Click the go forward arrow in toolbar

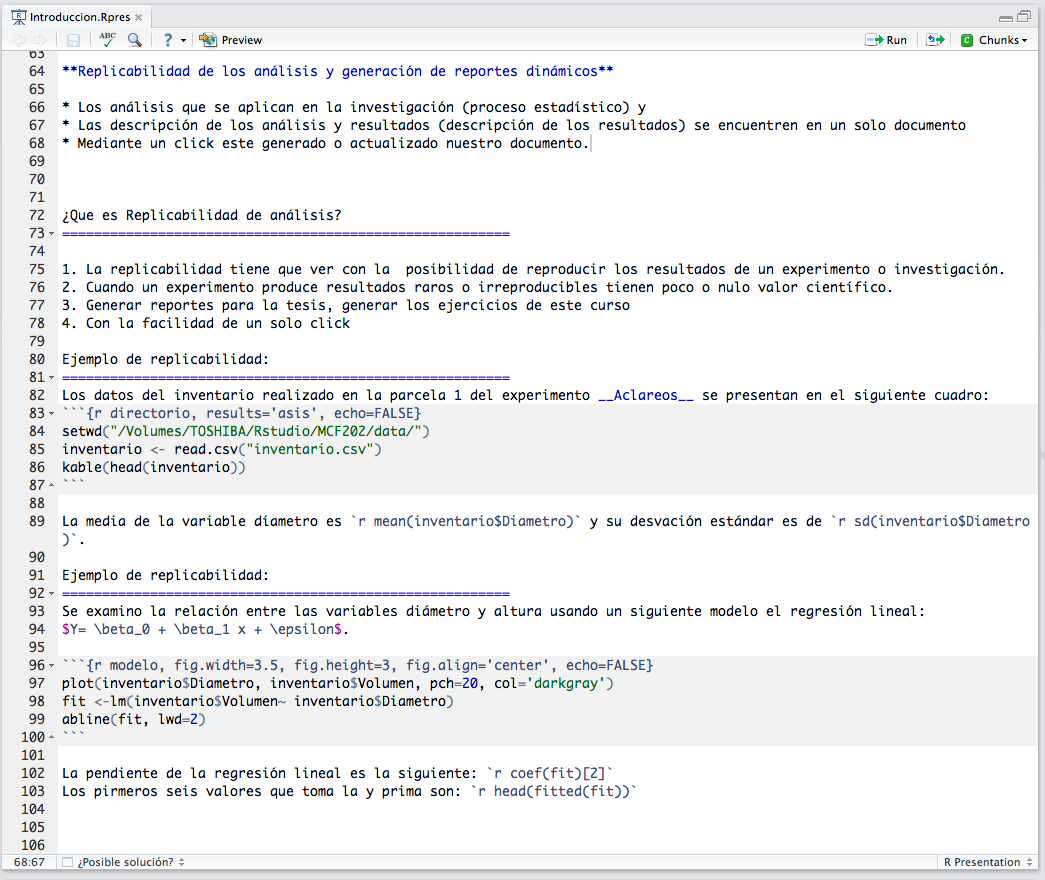(x=39, y=40)
